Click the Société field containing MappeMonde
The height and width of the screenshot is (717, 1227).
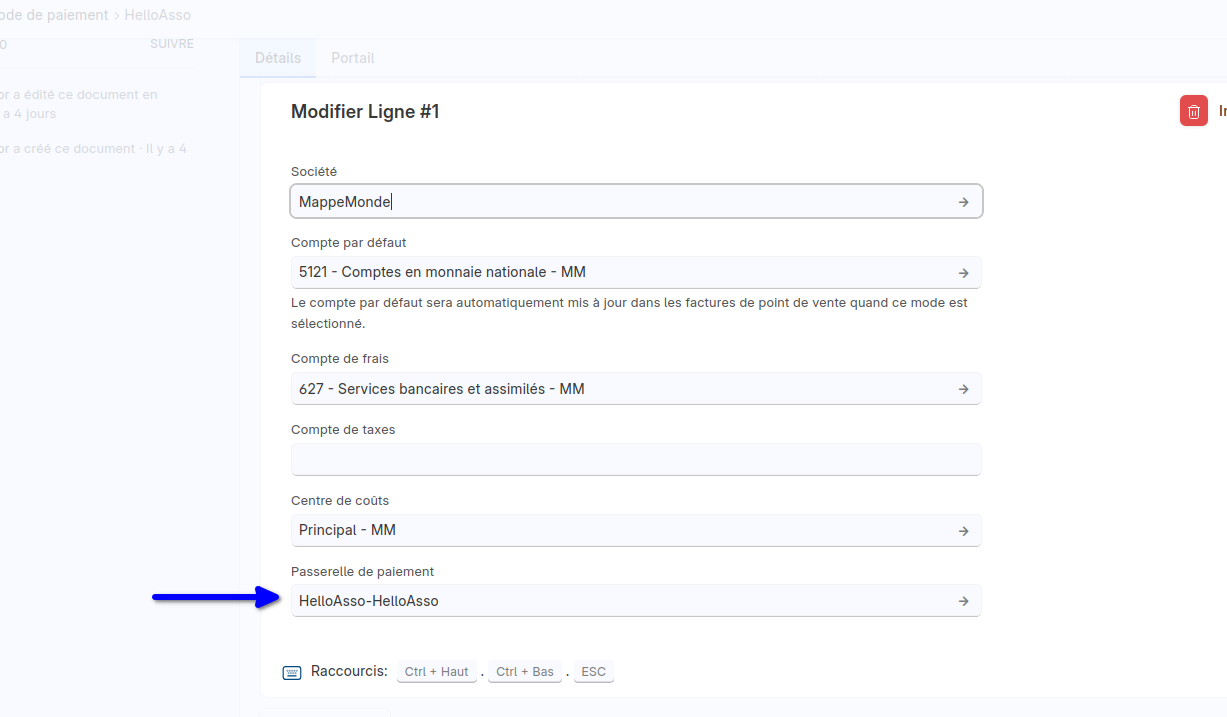point(620,201)
